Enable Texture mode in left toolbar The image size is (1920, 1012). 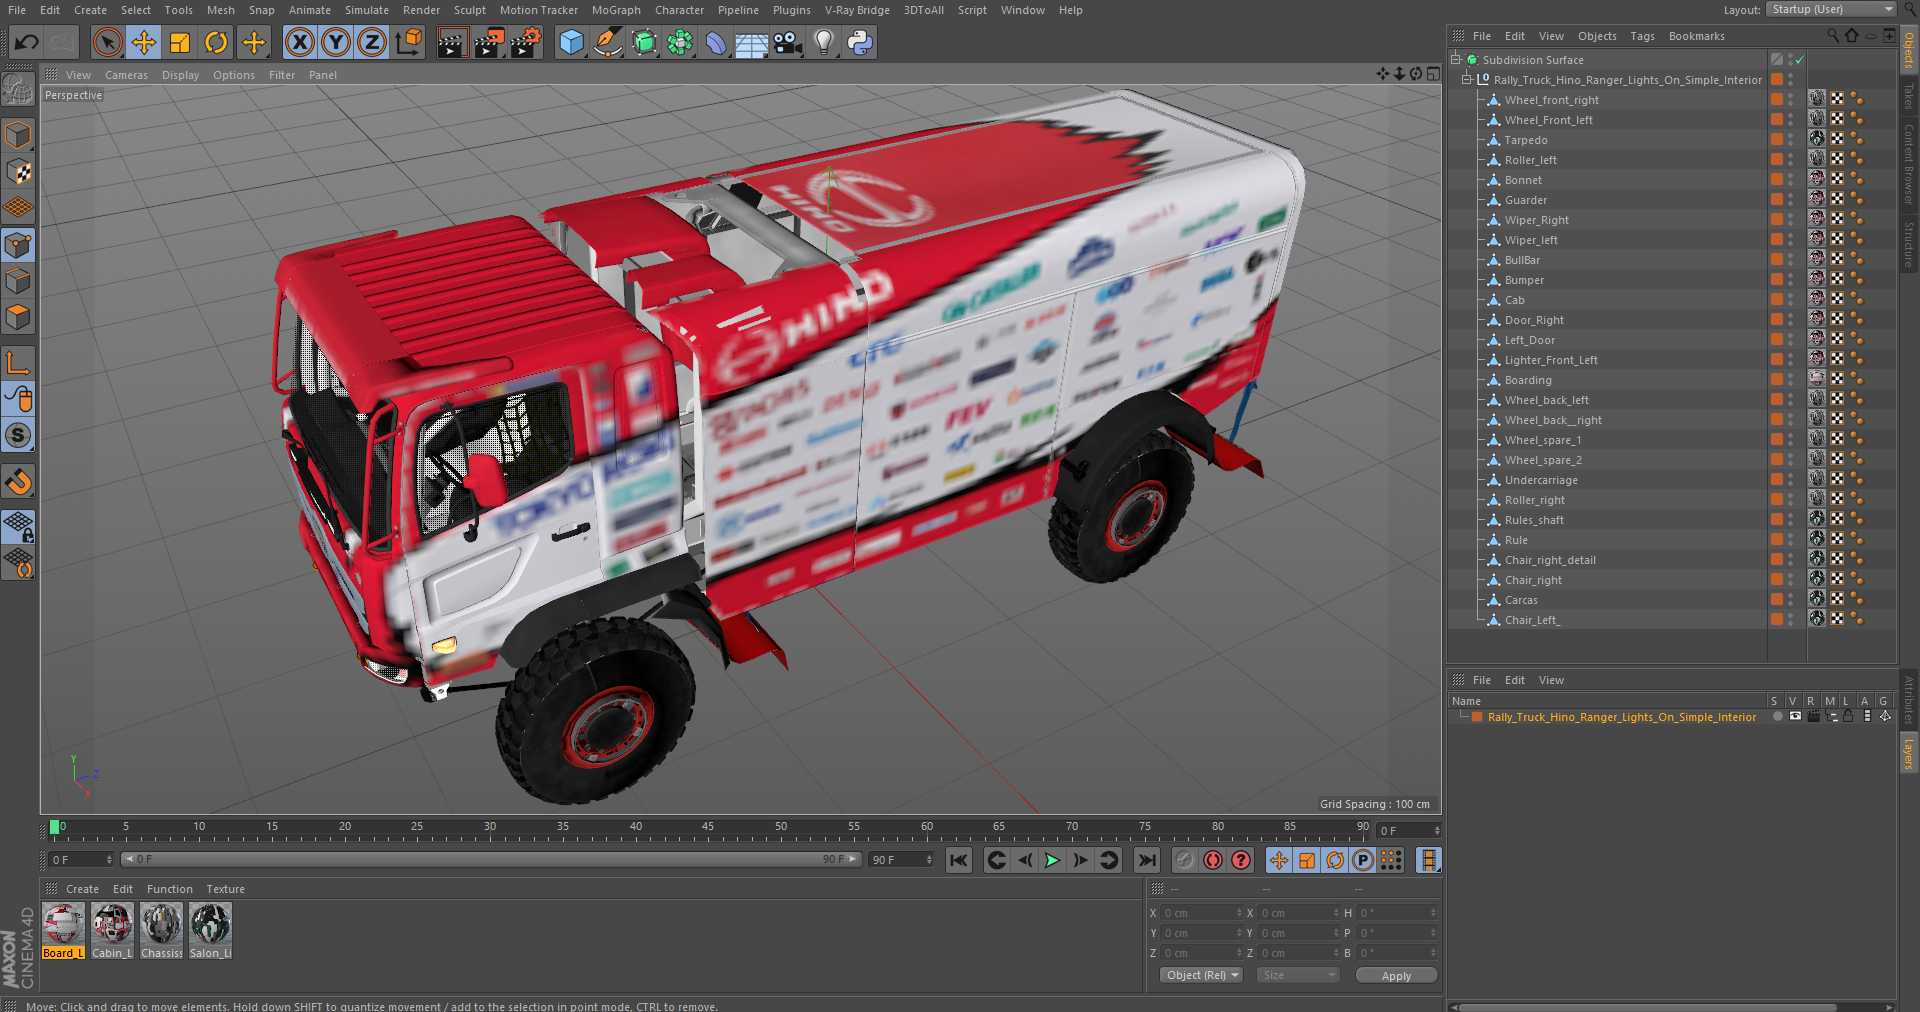click(18, 172)
